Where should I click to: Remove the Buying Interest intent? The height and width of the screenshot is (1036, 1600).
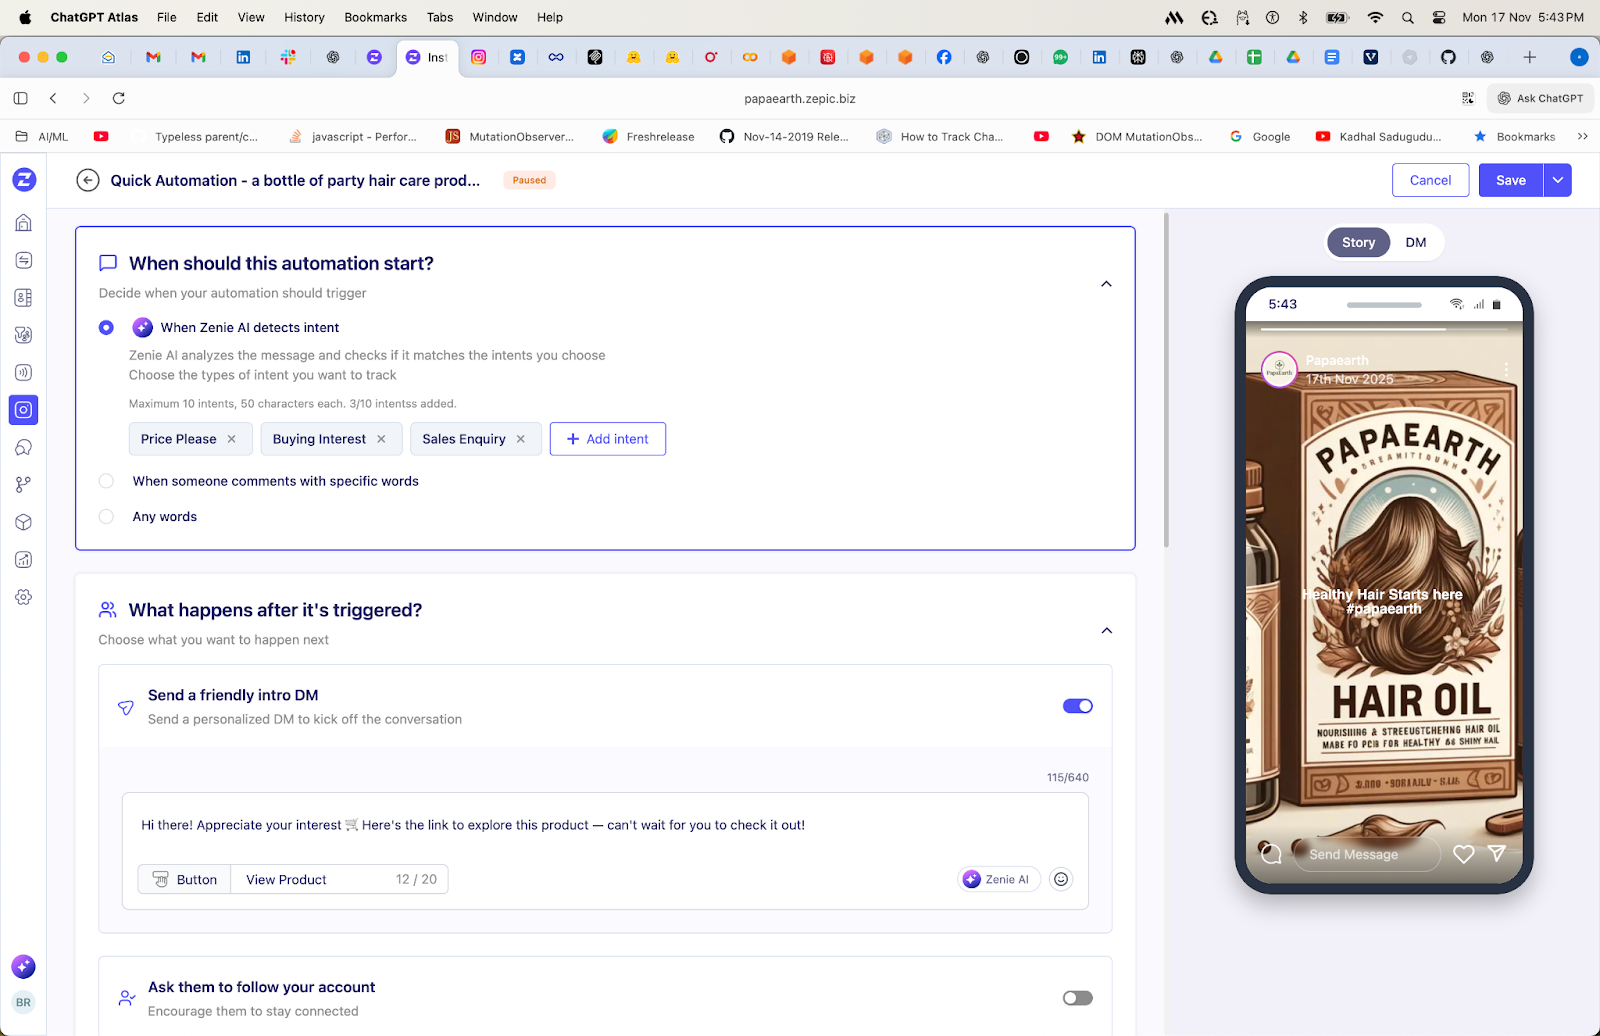381,439
